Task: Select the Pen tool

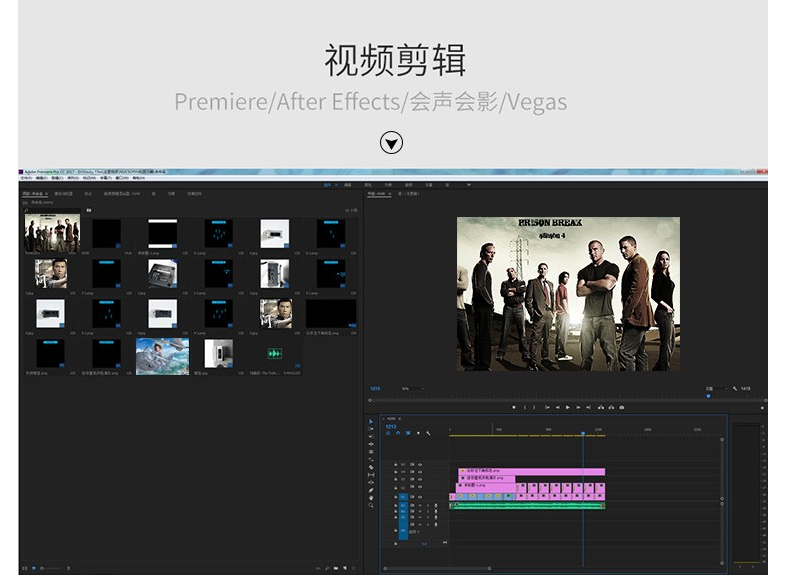Action: tap(371, 490)
